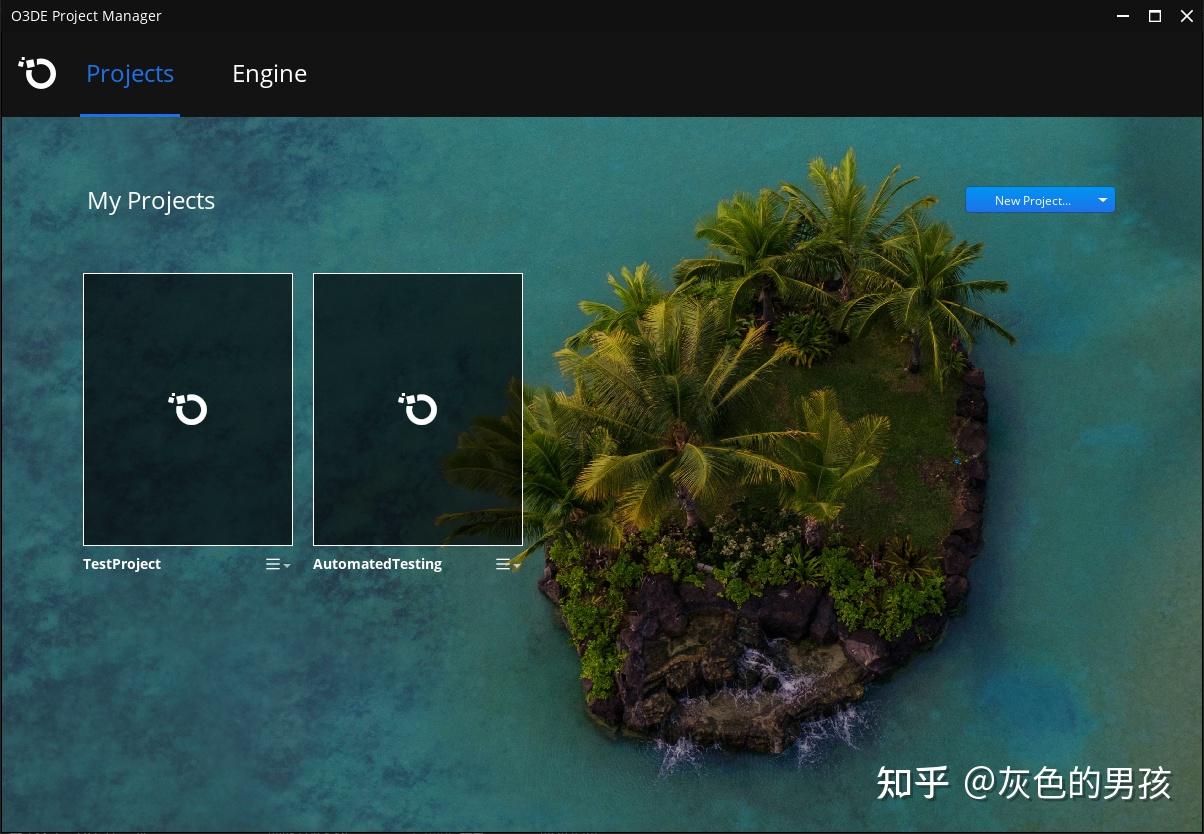Select the AutomatedTesting name label
The image size is (1204, 834).
coord(377,564)
